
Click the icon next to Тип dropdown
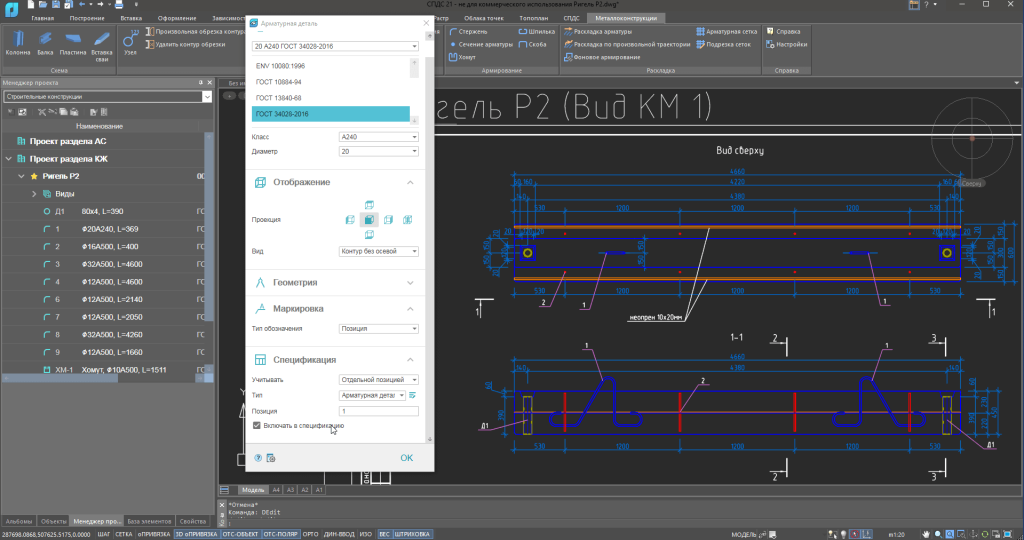(x=412, y=396)
